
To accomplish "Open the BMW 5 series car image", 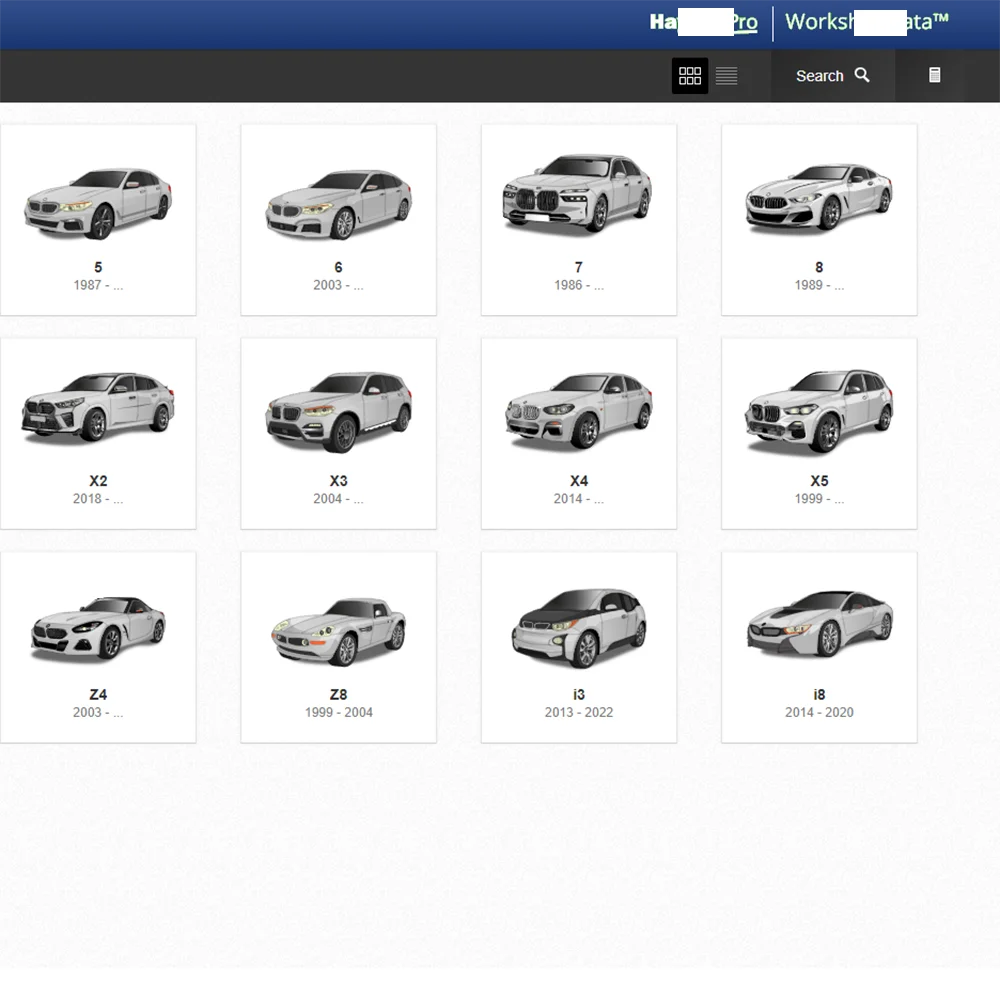I will (98, 203).
